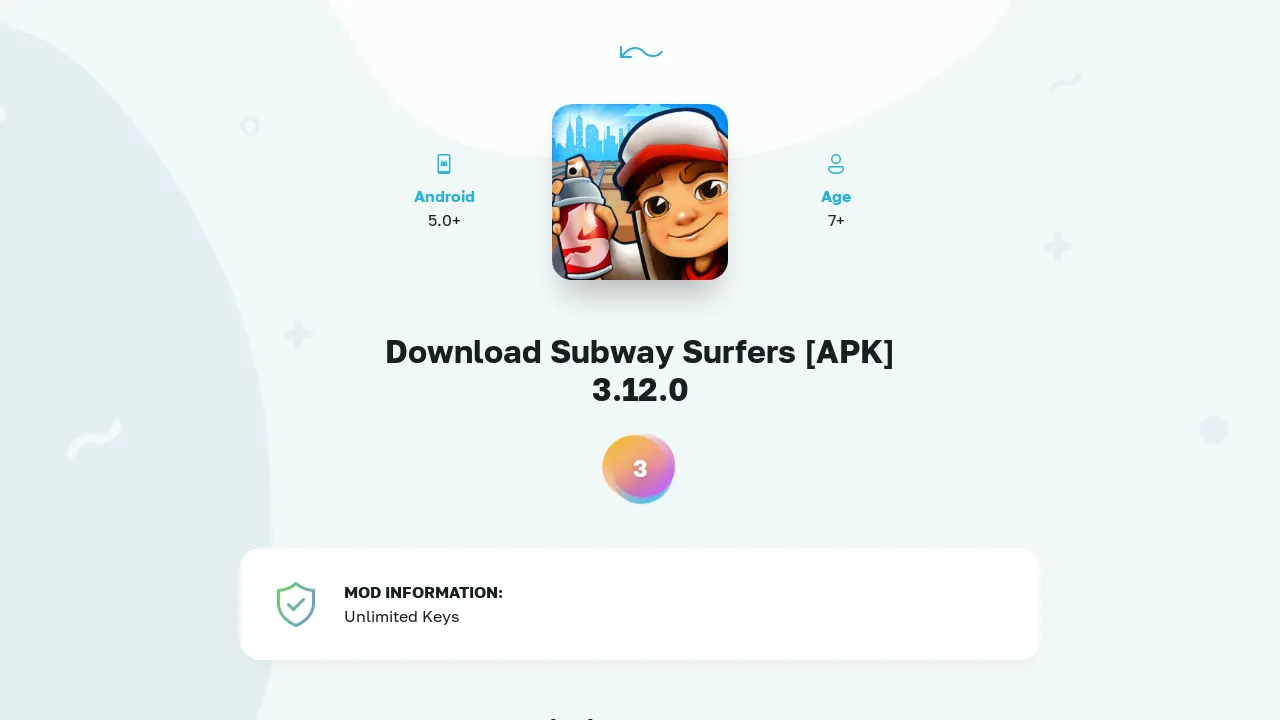The height and width of the screenshot is (720, 1280).
Task: Click the back arrow icon at top
Action: (x=641, y=52)
